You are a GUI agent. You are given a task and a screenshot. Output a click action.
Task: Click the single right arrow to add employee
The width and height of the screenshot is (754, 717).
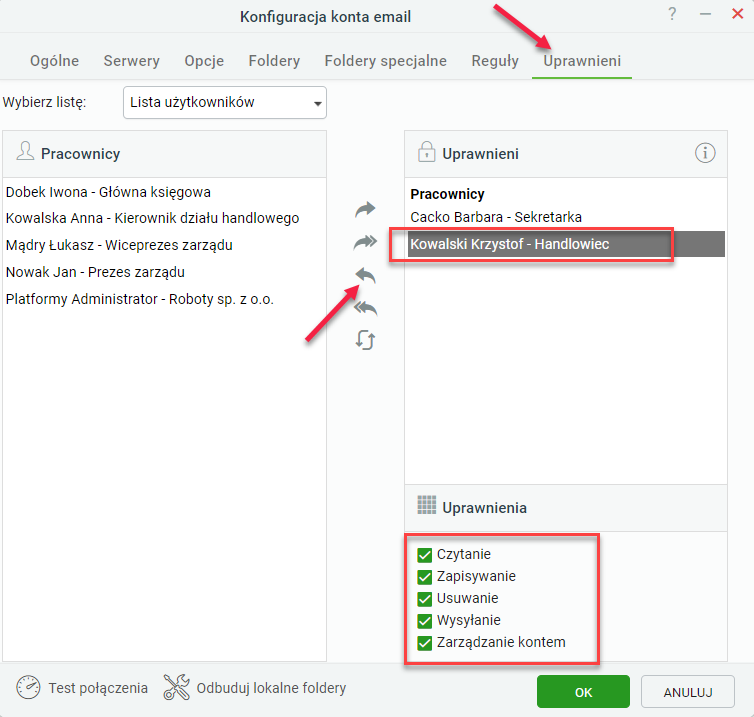pos(365,209)
